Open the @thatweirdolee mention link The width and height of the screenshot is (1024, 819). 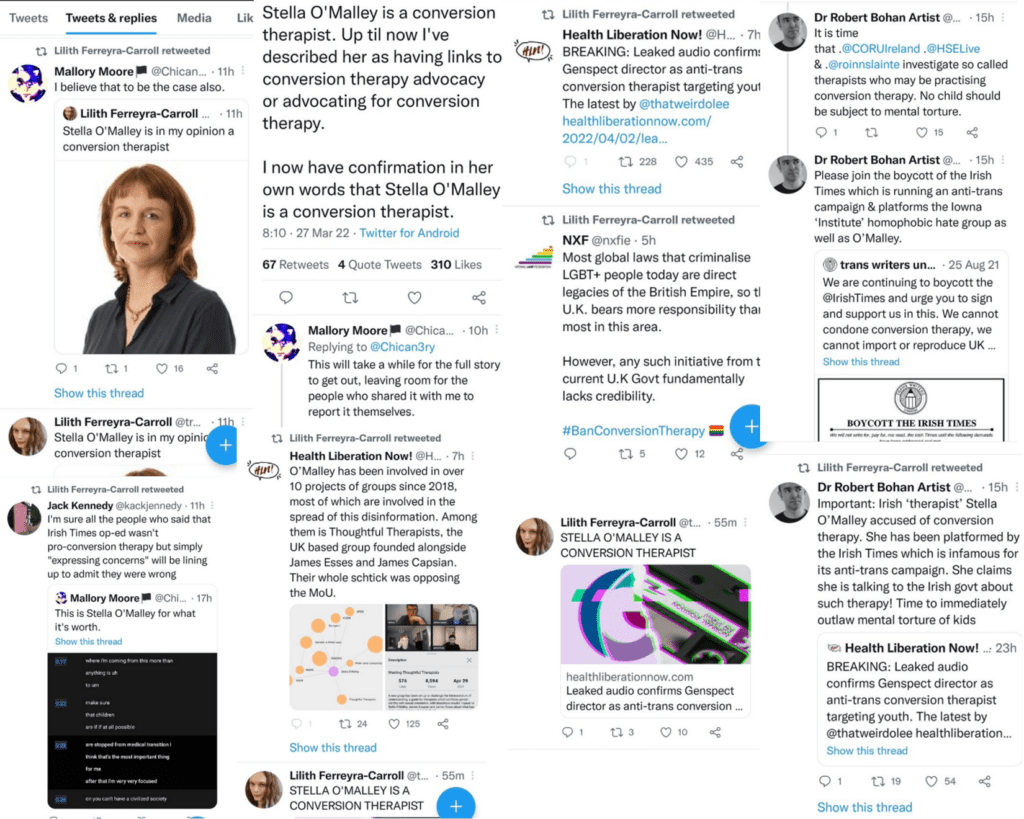coord(683,104)
